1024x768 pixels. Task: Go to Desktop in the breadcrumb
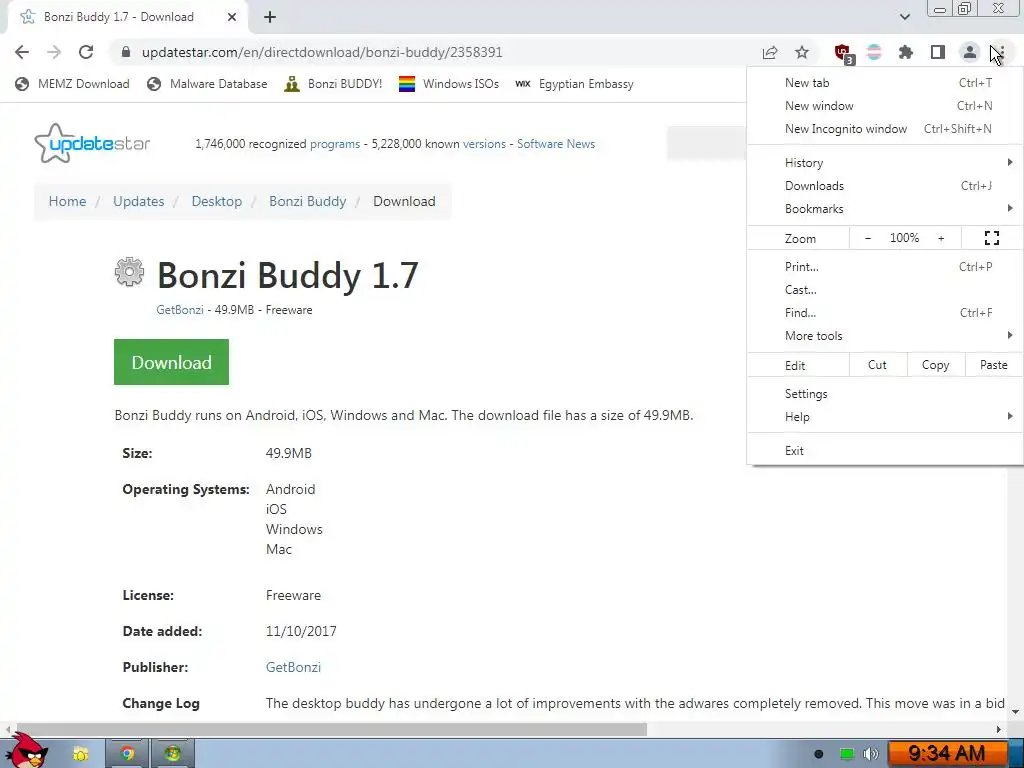click(217, 201)
